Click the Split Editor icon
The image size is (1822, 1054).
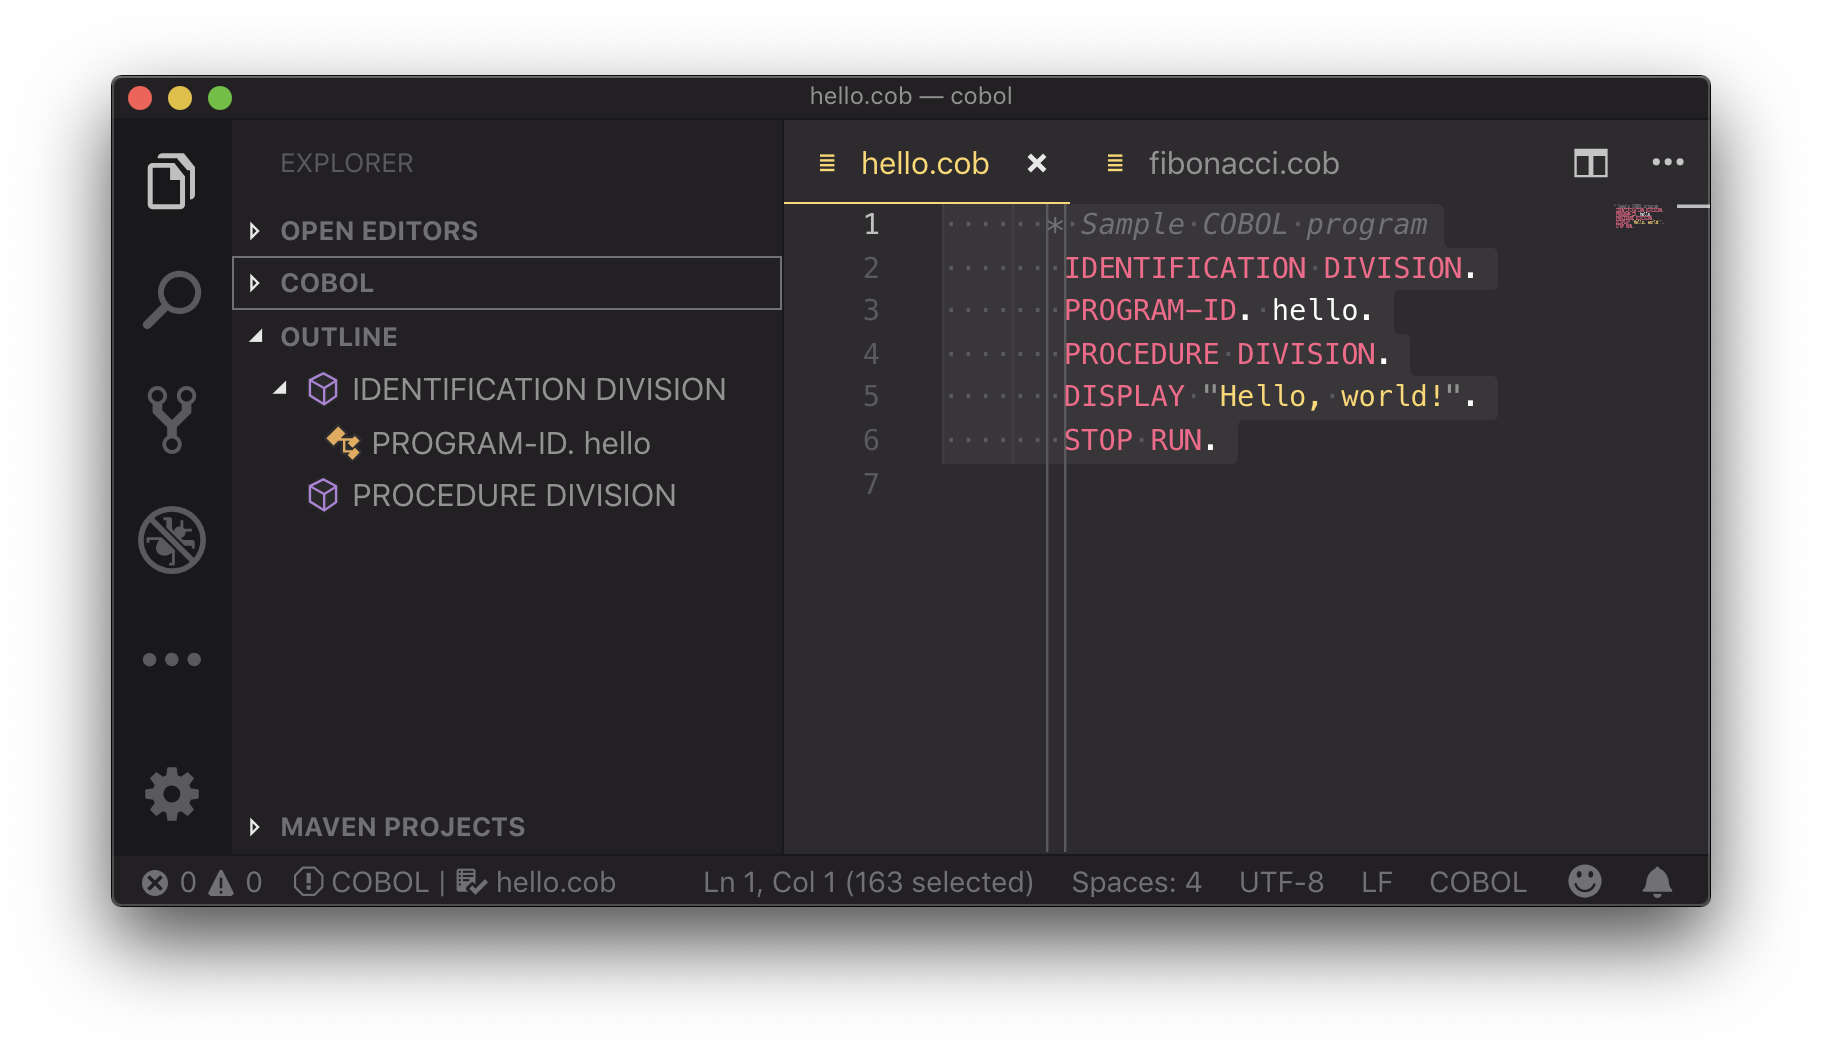click(x=1590, y=163)
